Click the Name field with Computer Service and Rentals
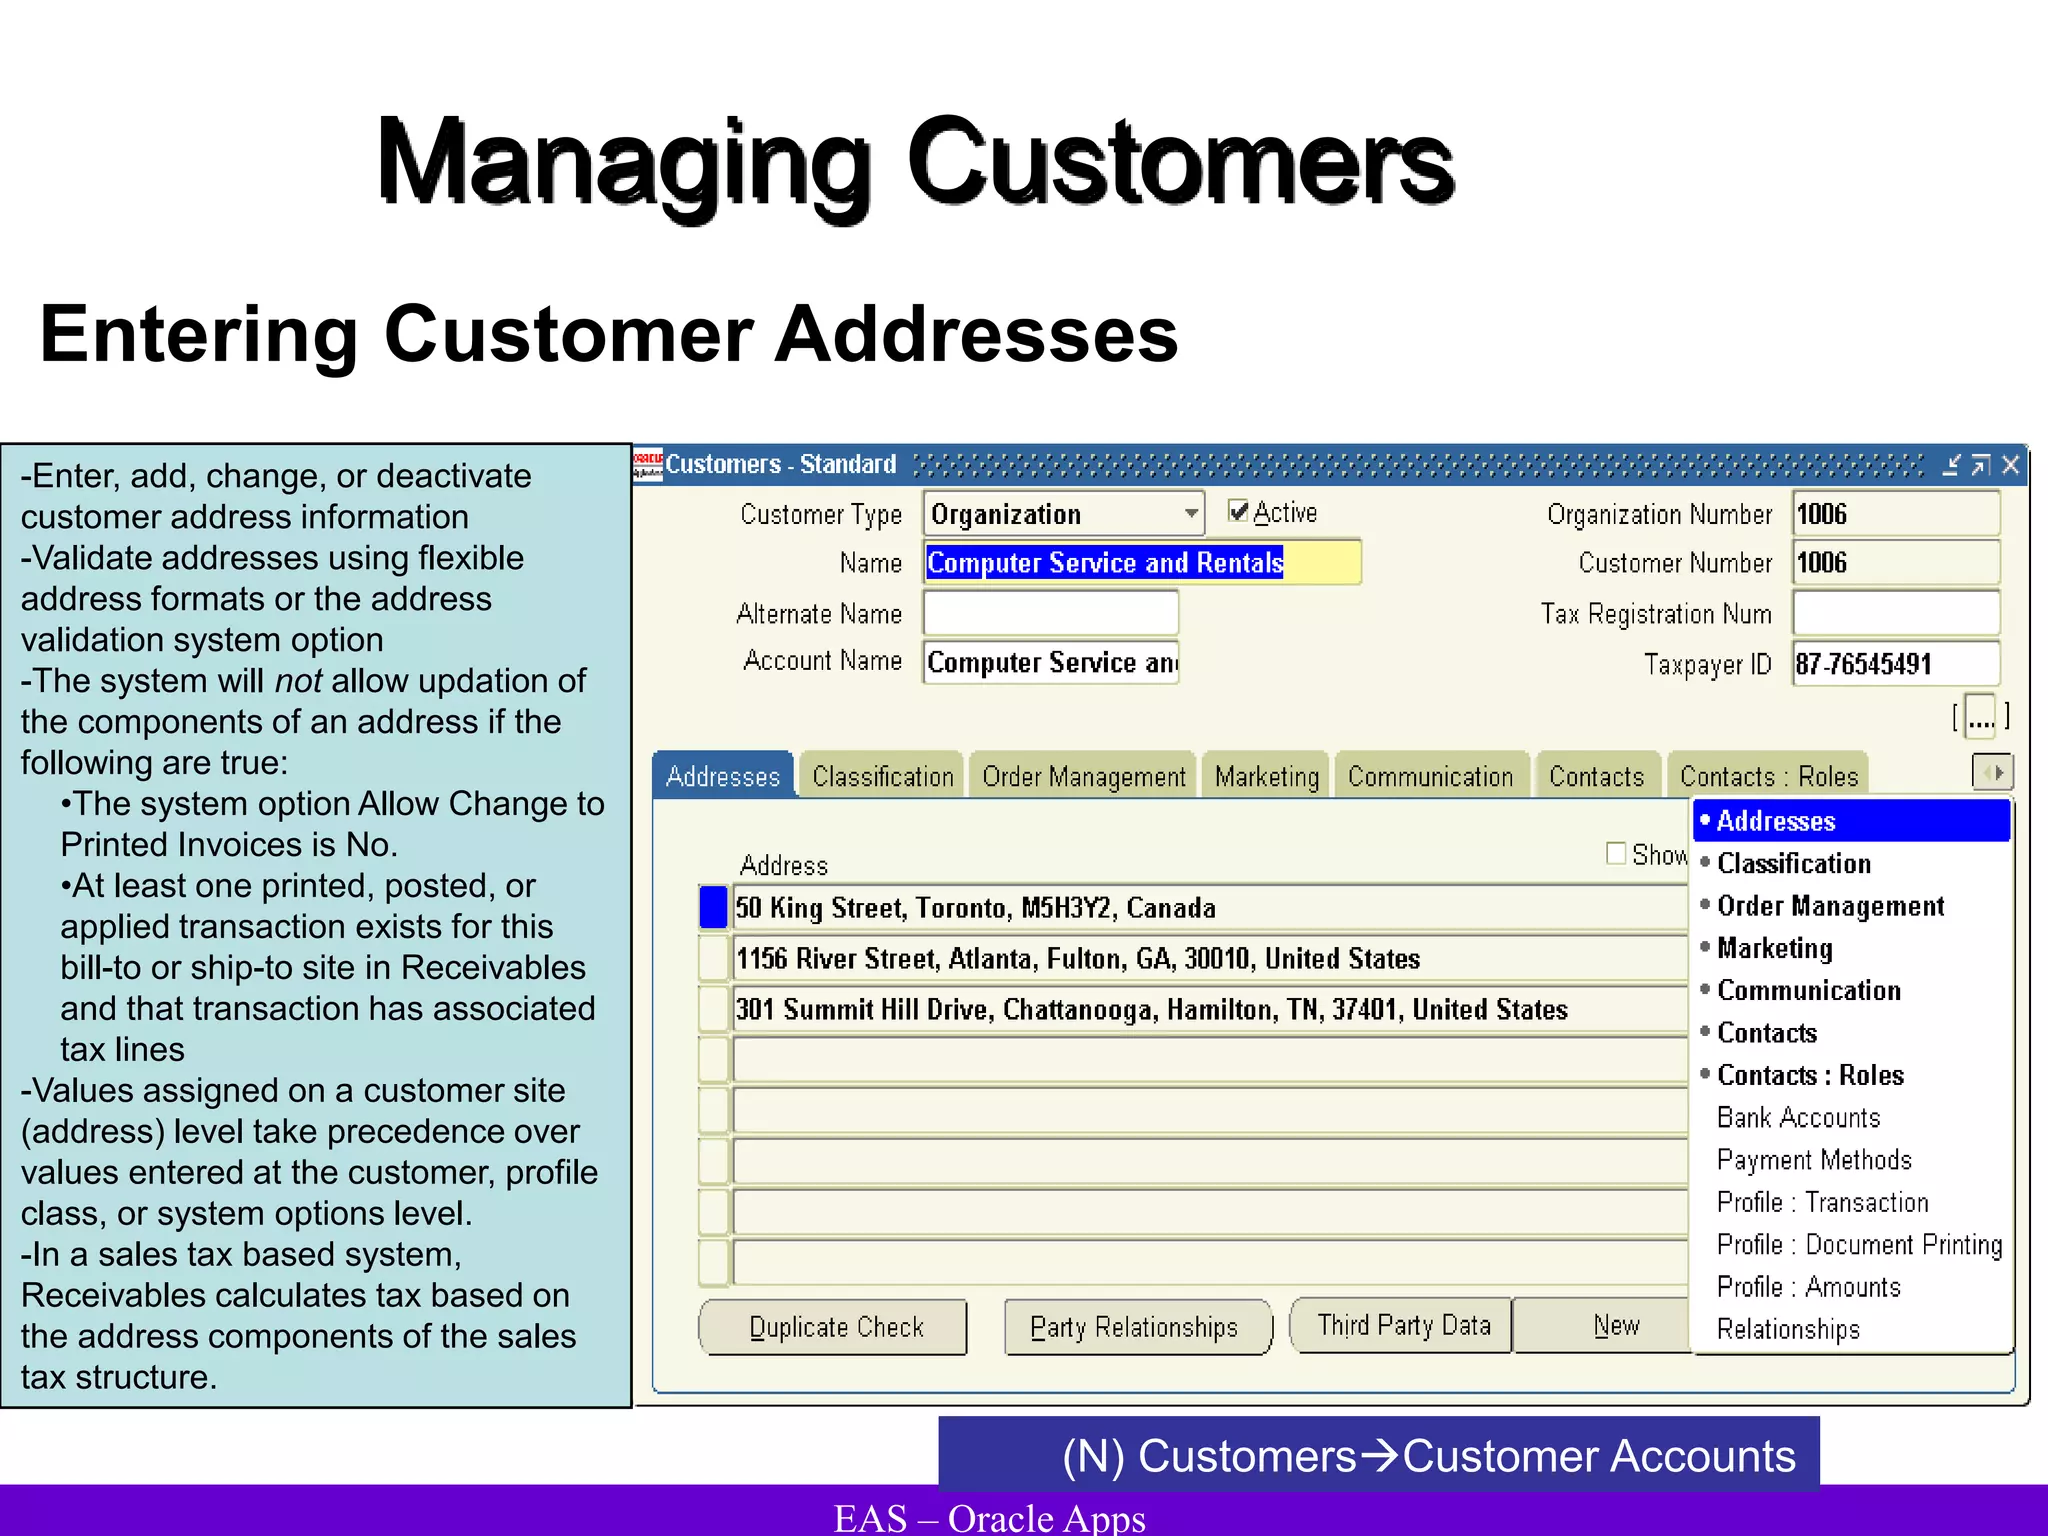Image resolution: width=2048 pixels, height=1536 pixels. pos(1142,562)
